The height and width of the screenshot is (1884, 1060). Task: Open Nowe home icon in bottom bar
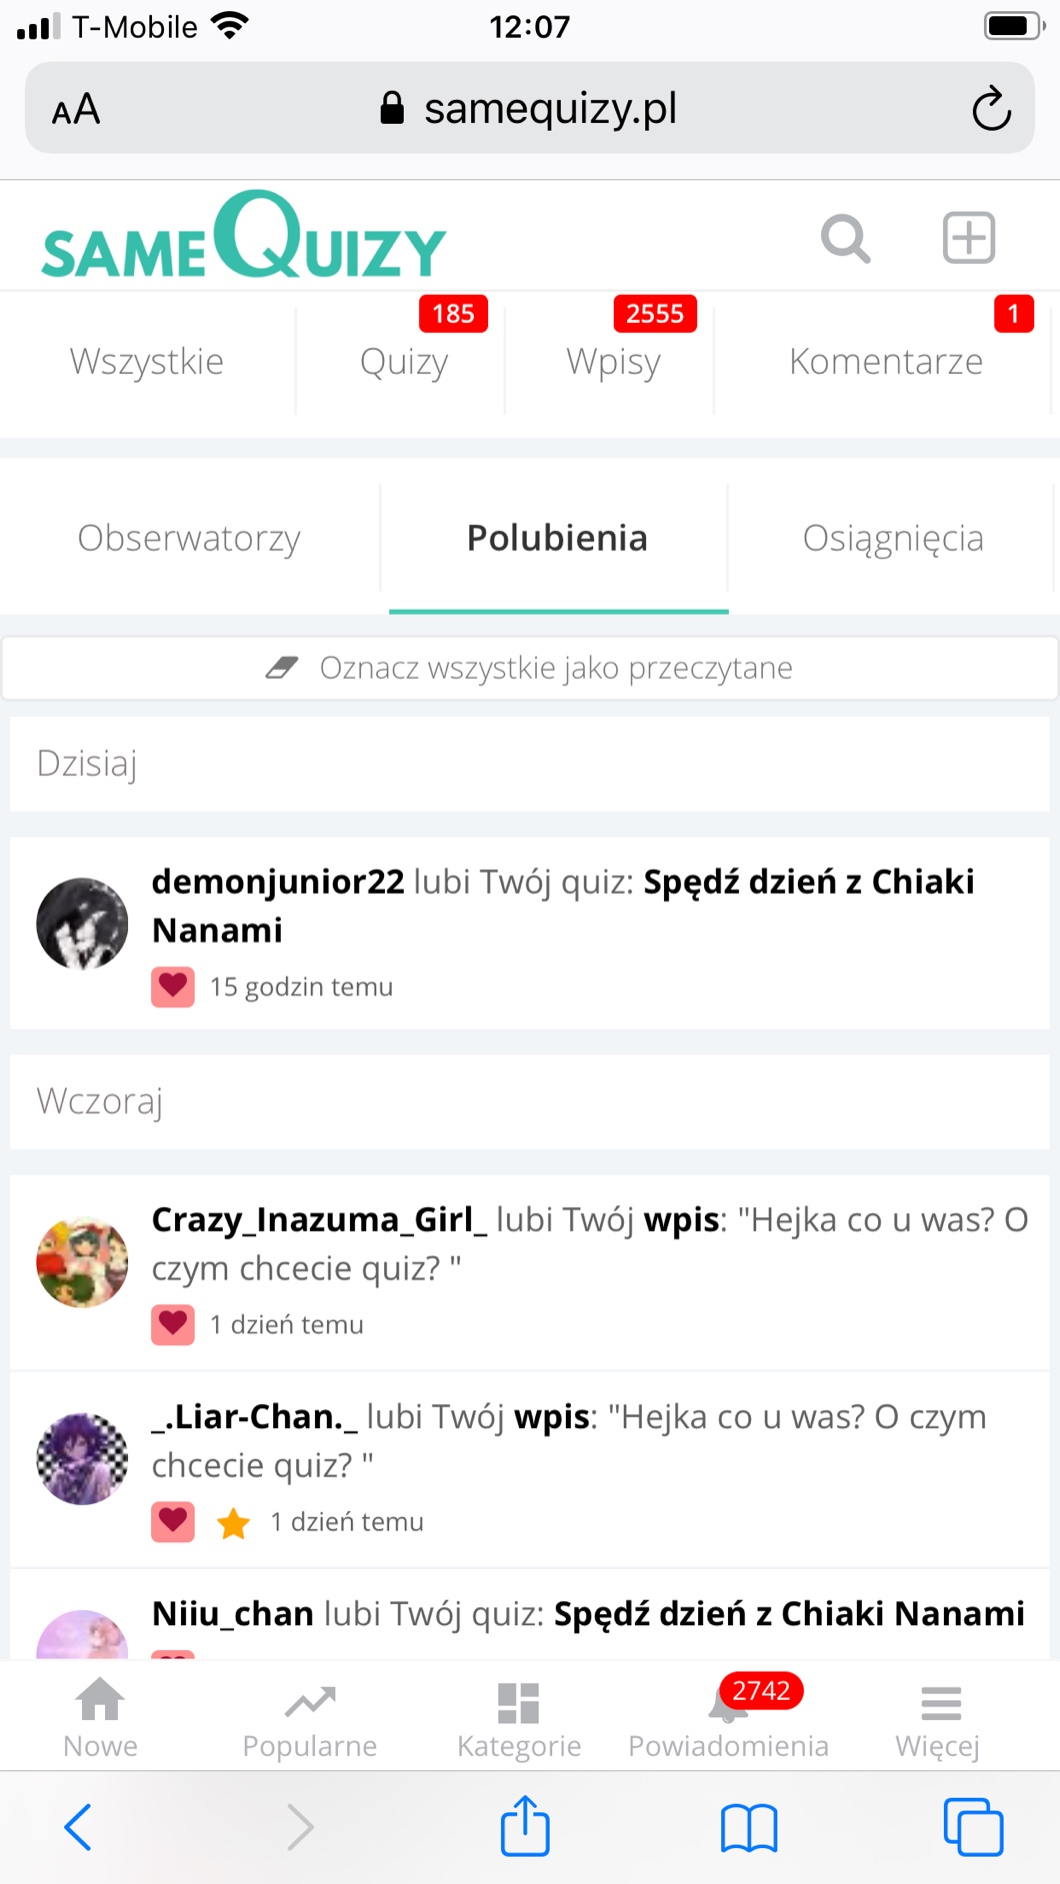101,1718
